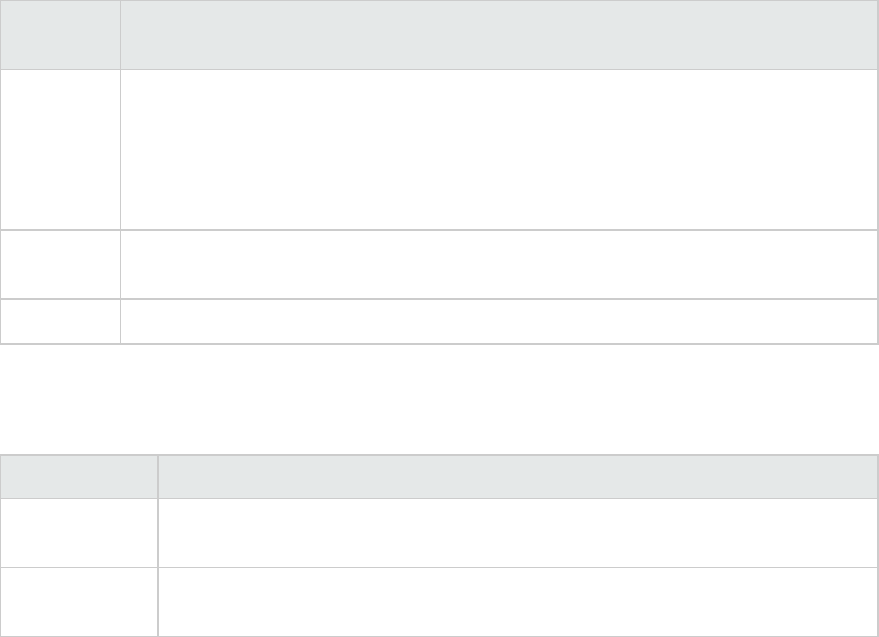879x637 pixels.
Task: Click bottom table last row wide cell
Action: [x=517, y=602]
